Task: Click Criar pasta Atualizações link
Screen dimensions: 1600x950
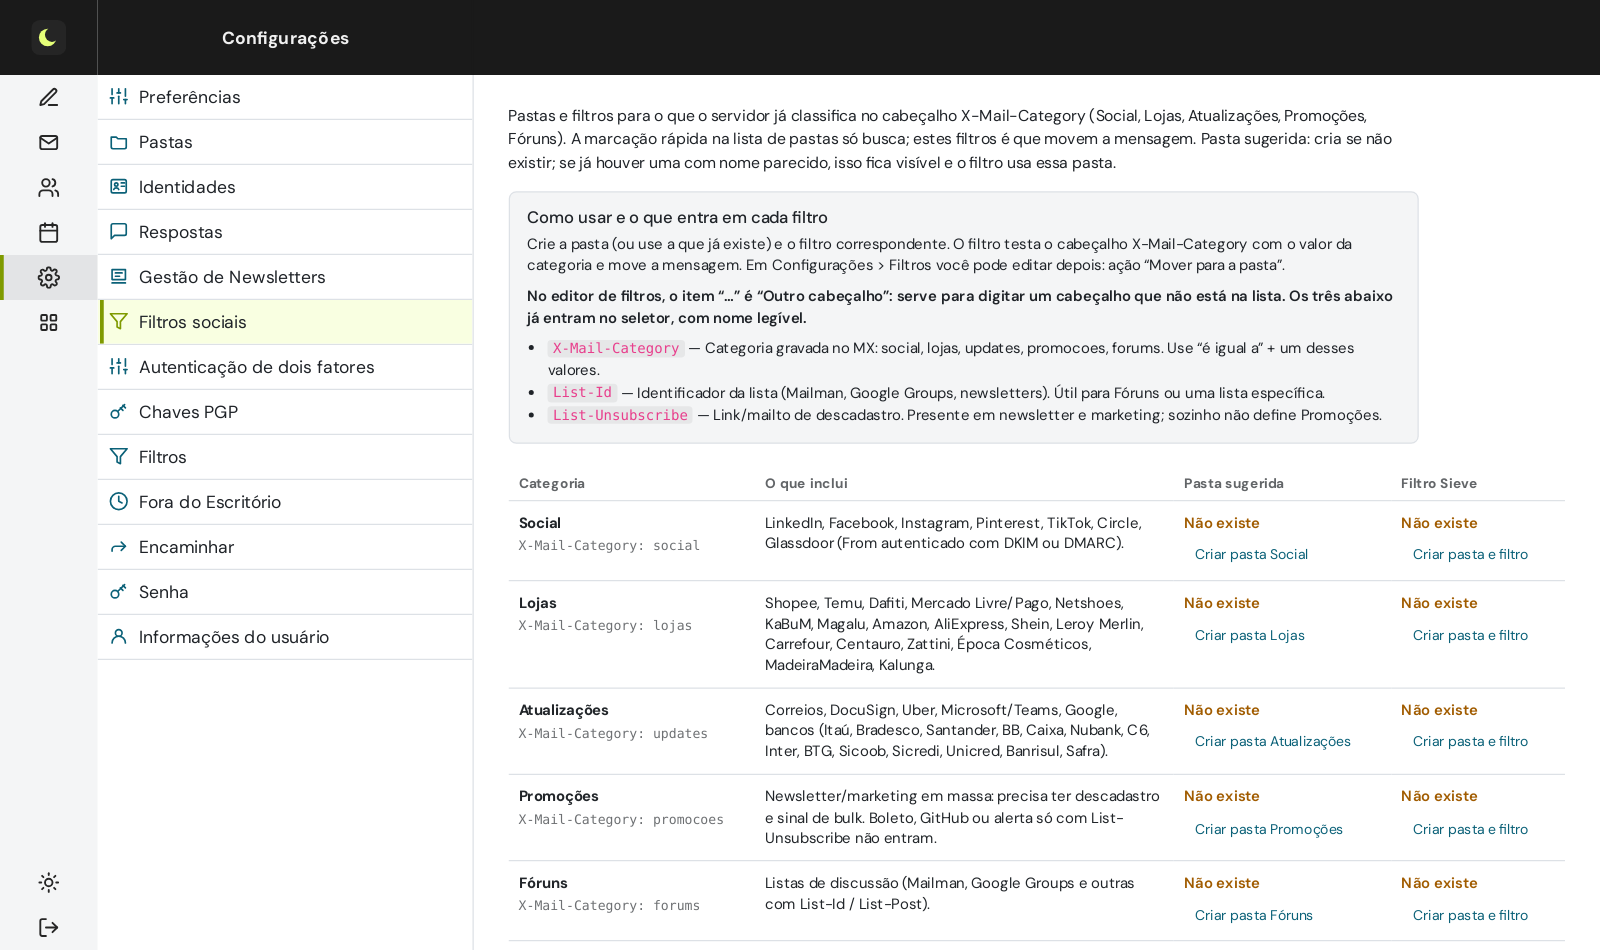Action: pos(1272,741)
